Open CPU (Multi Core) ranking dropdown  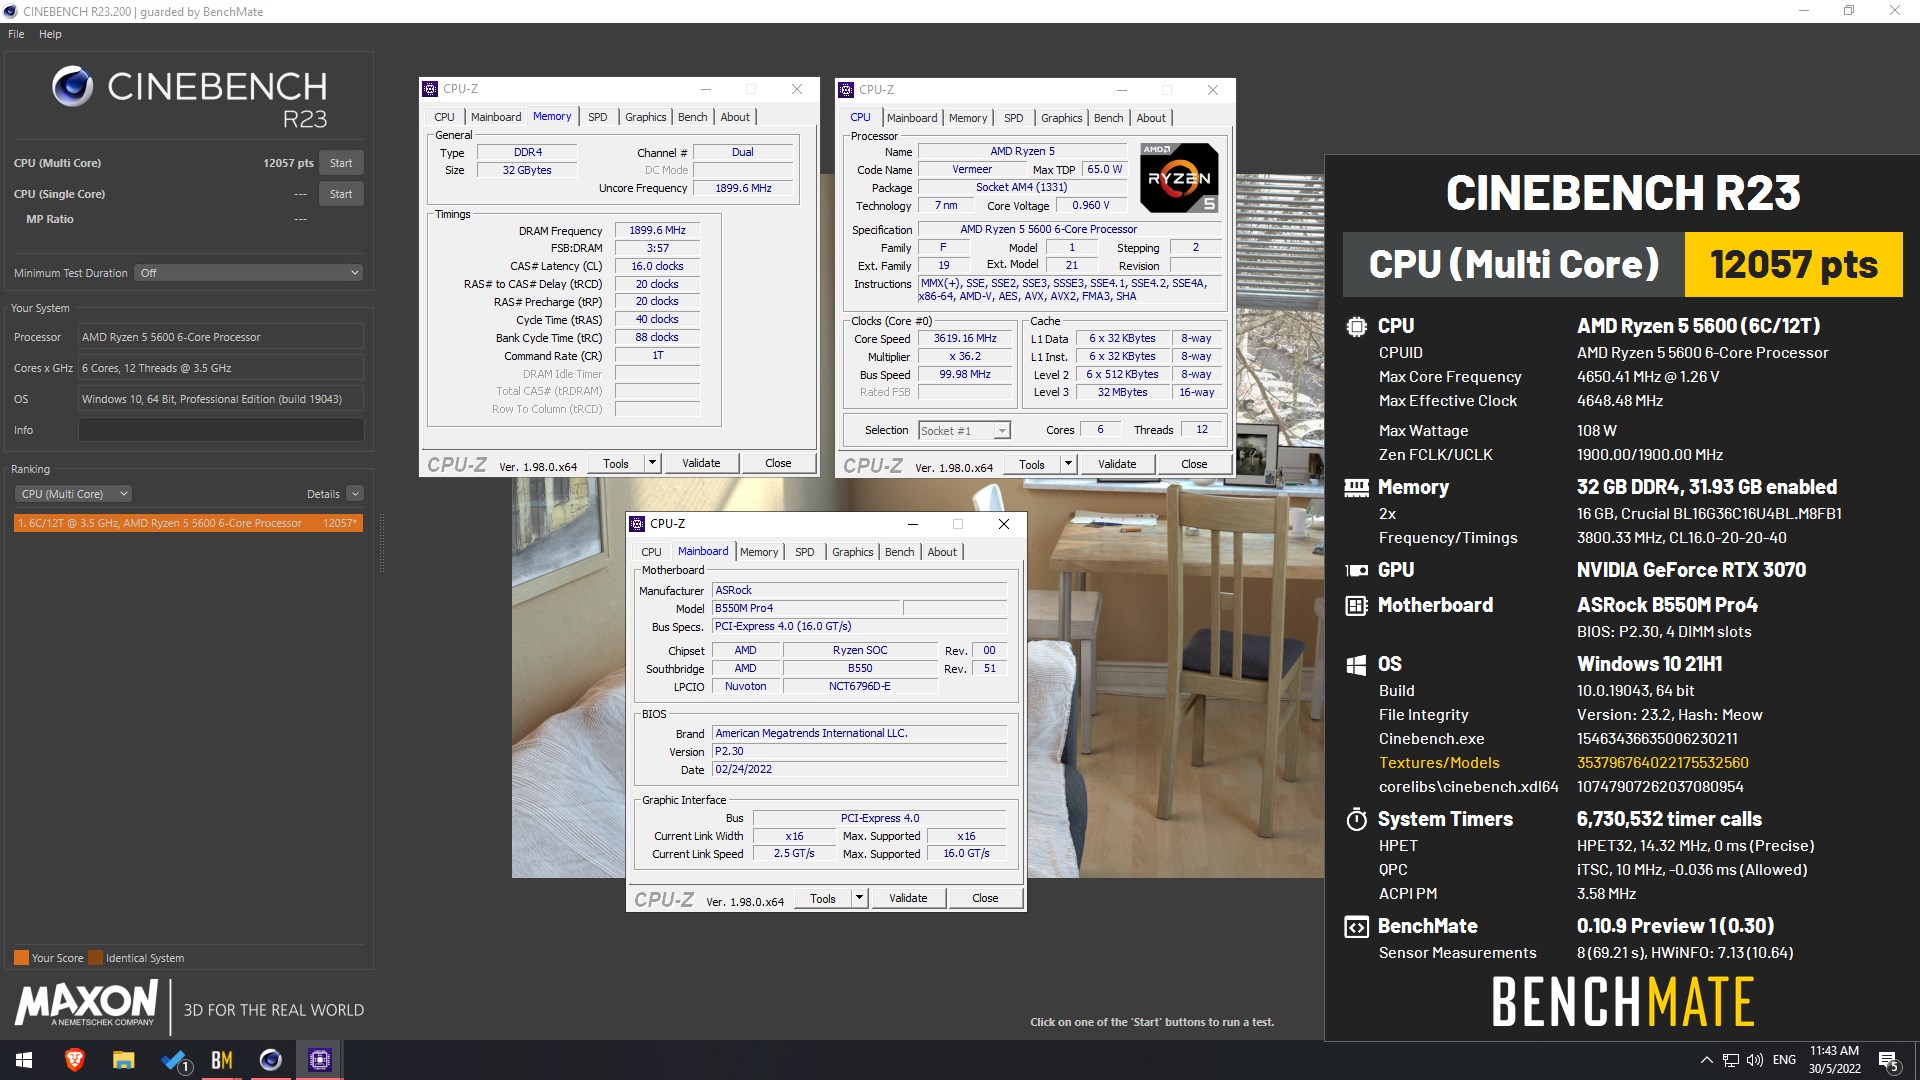(x=73, y=494)
